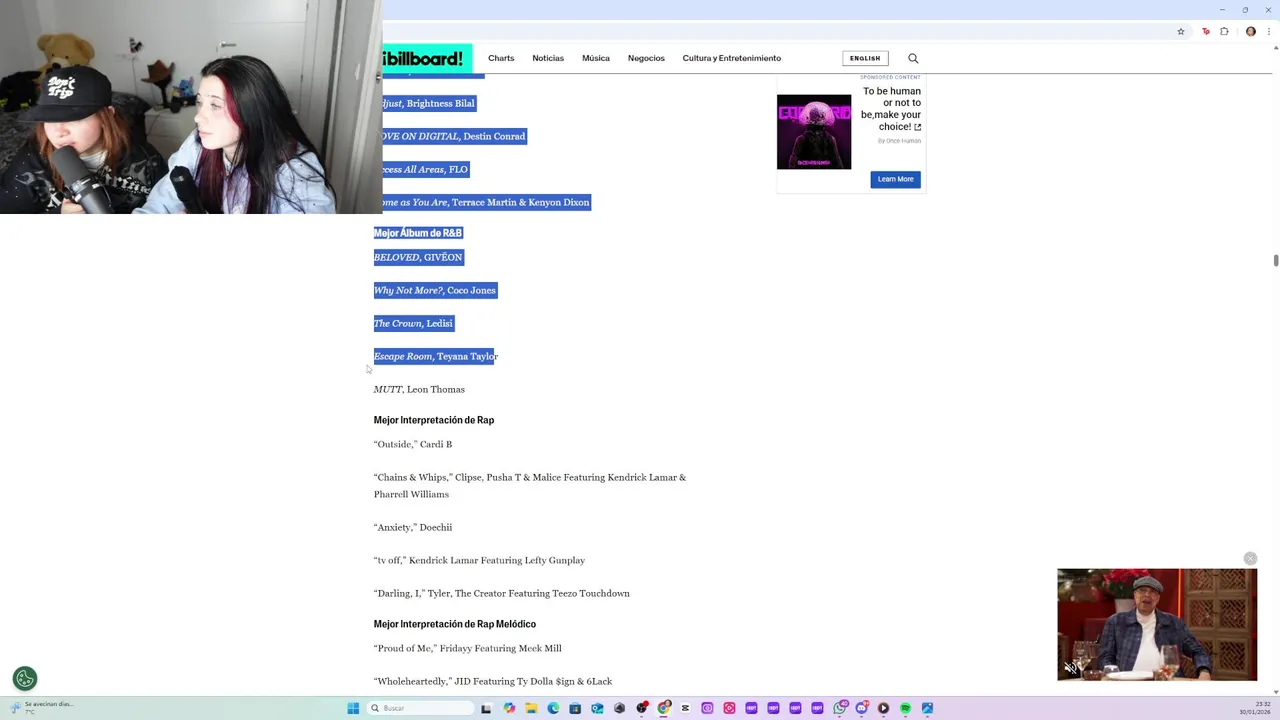Click 'Wholeheartedly, JID' nominee
This screenshot has height=720, width=1280.
coord(493,681)
